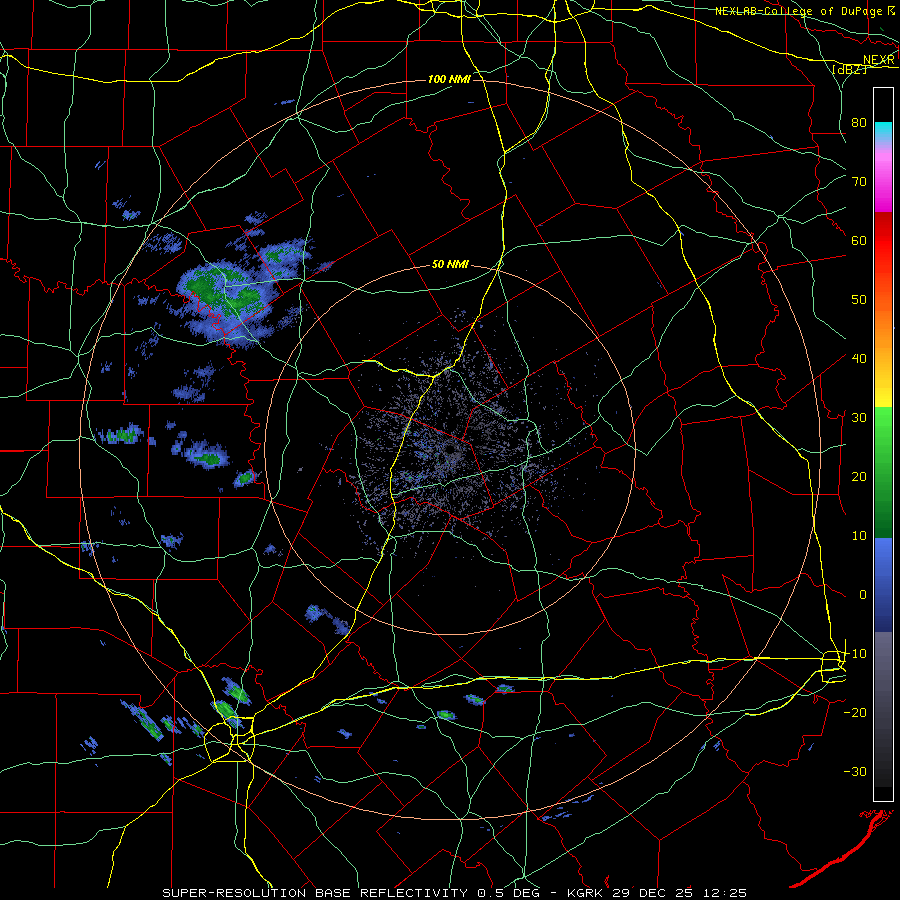Click the -30 value on the dBZ scale
The image size is (900, 900).
click(855, 771)
